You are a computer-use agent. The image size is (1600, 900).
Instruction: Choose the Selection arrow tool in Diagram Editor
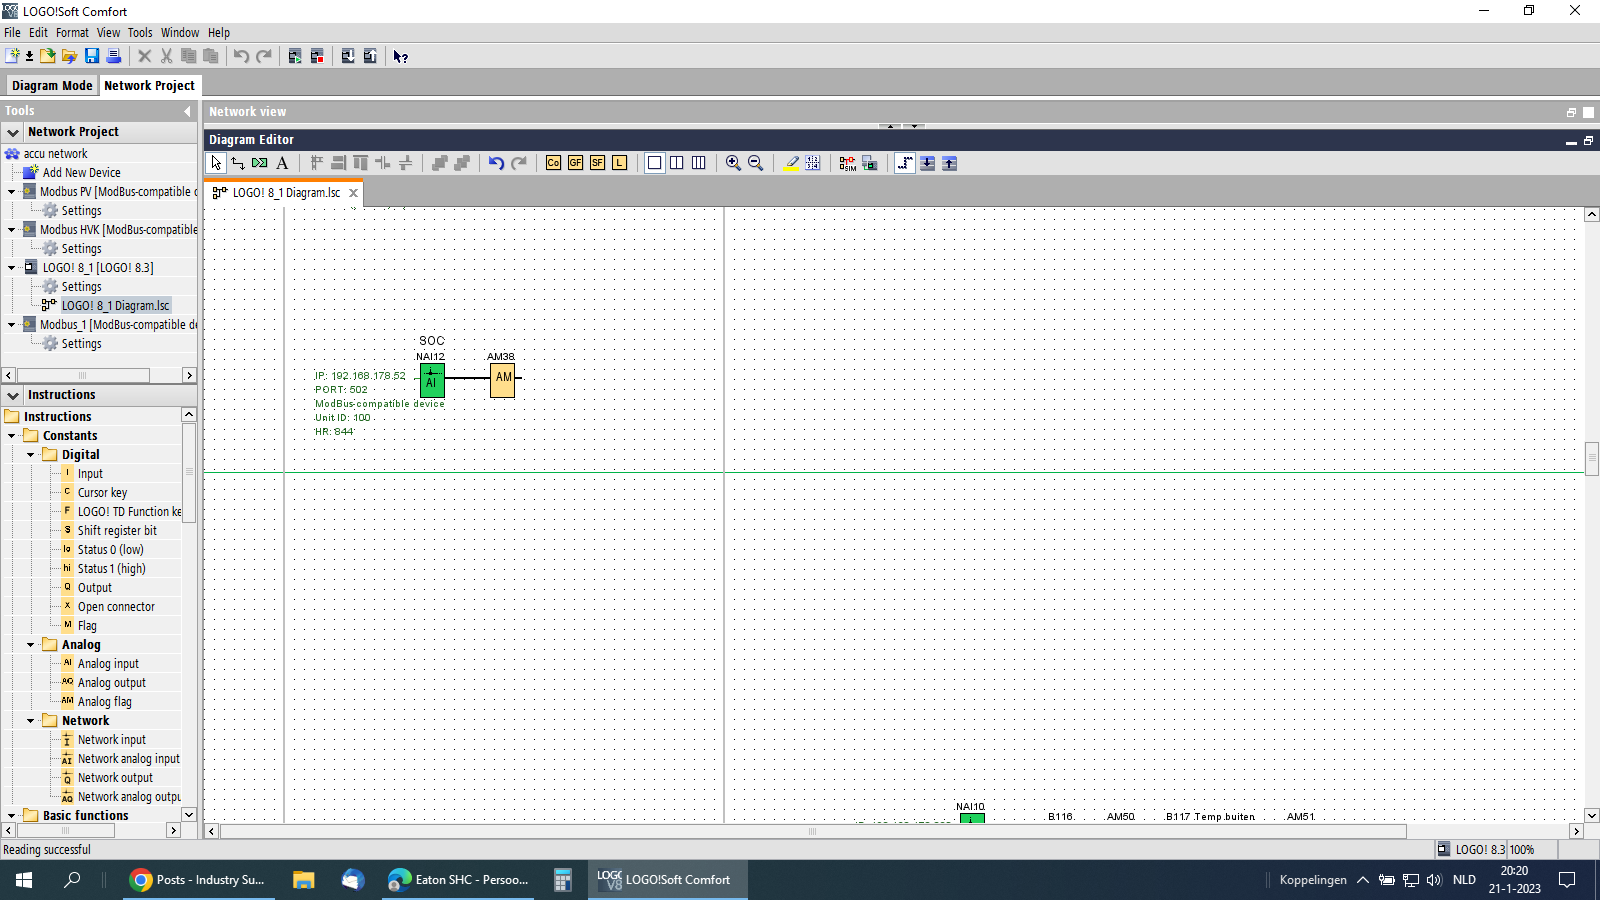click(x=216, y=163)
